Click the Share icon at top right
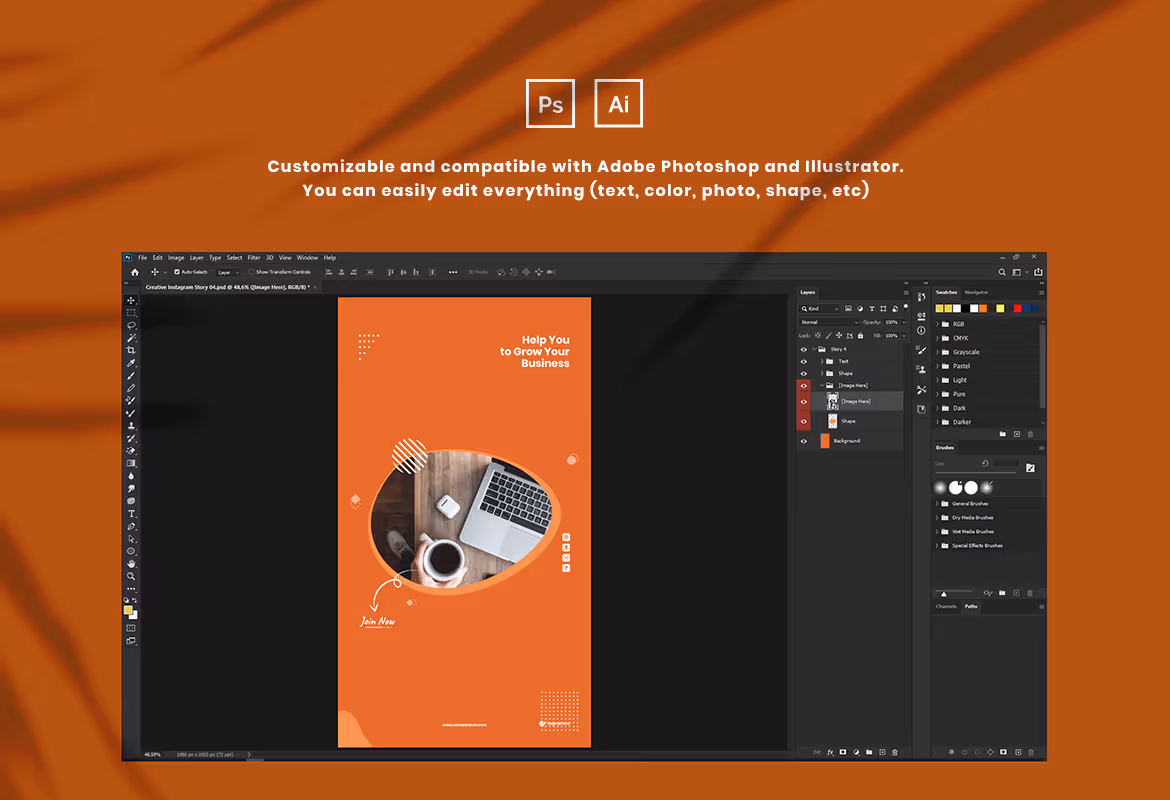1170x800 pixels. [x=1038, y=272]
